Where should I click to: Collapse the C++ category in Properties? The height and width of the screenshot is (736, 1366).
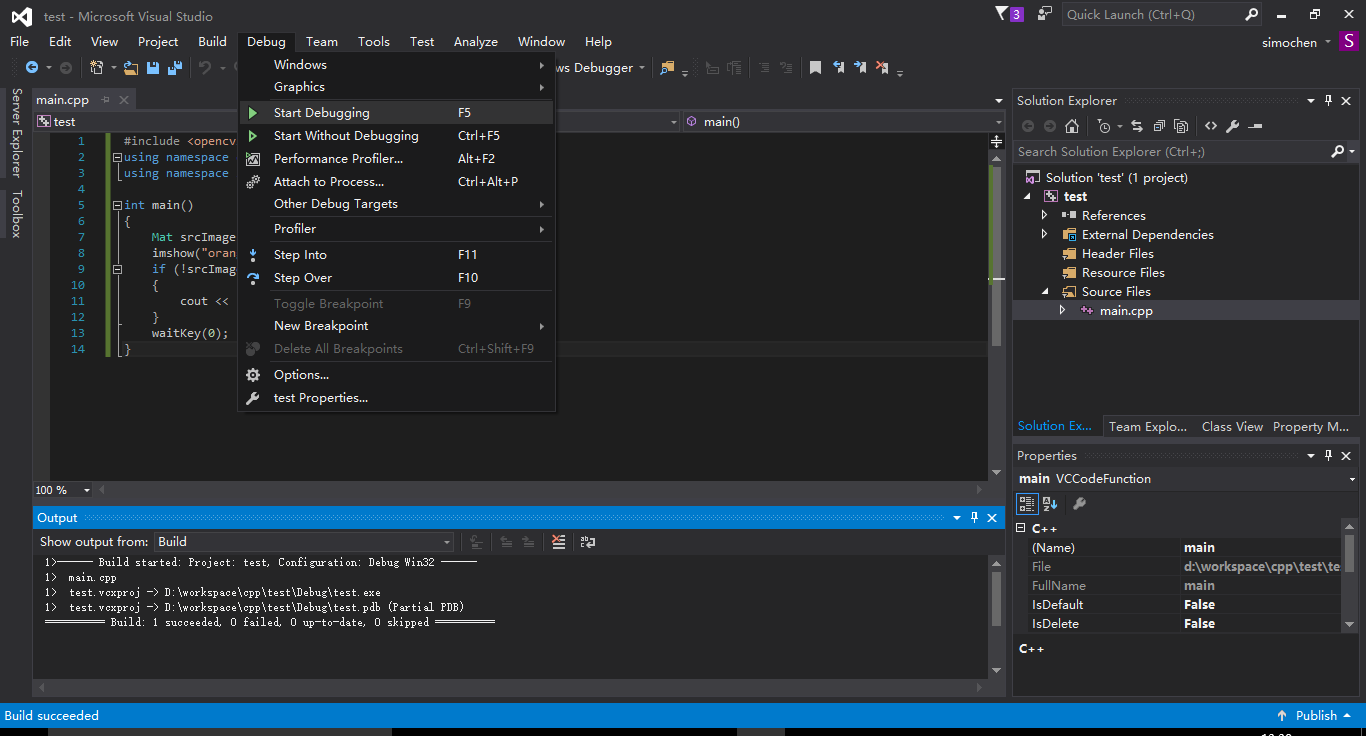1021,529
